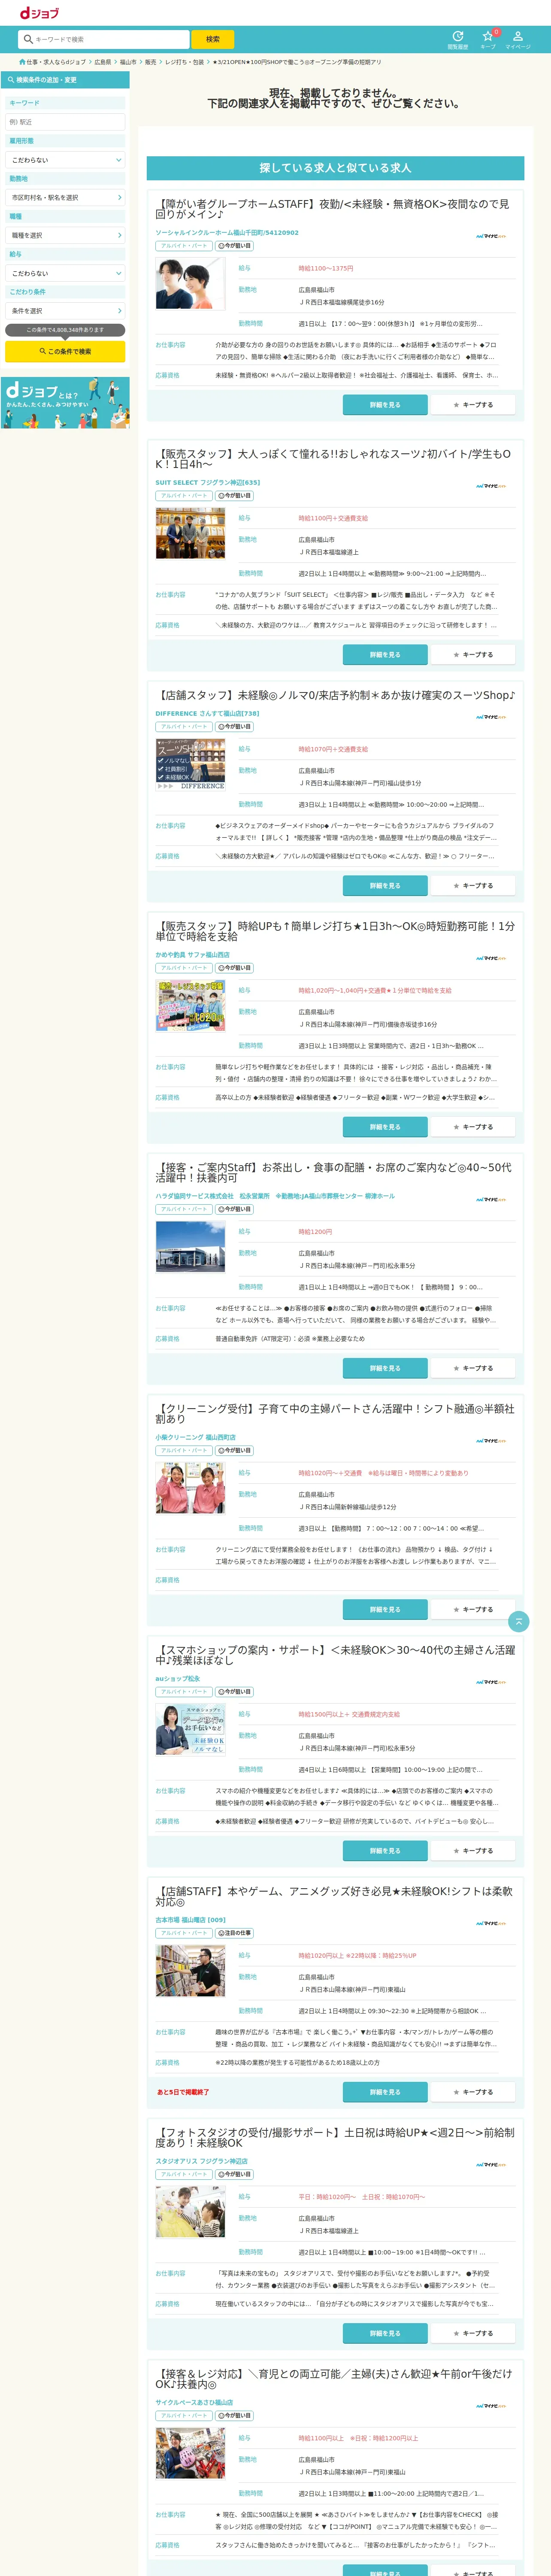
Task: Open 古本市場 store photo thumbnail
Action: click(x=190, y=1970)
